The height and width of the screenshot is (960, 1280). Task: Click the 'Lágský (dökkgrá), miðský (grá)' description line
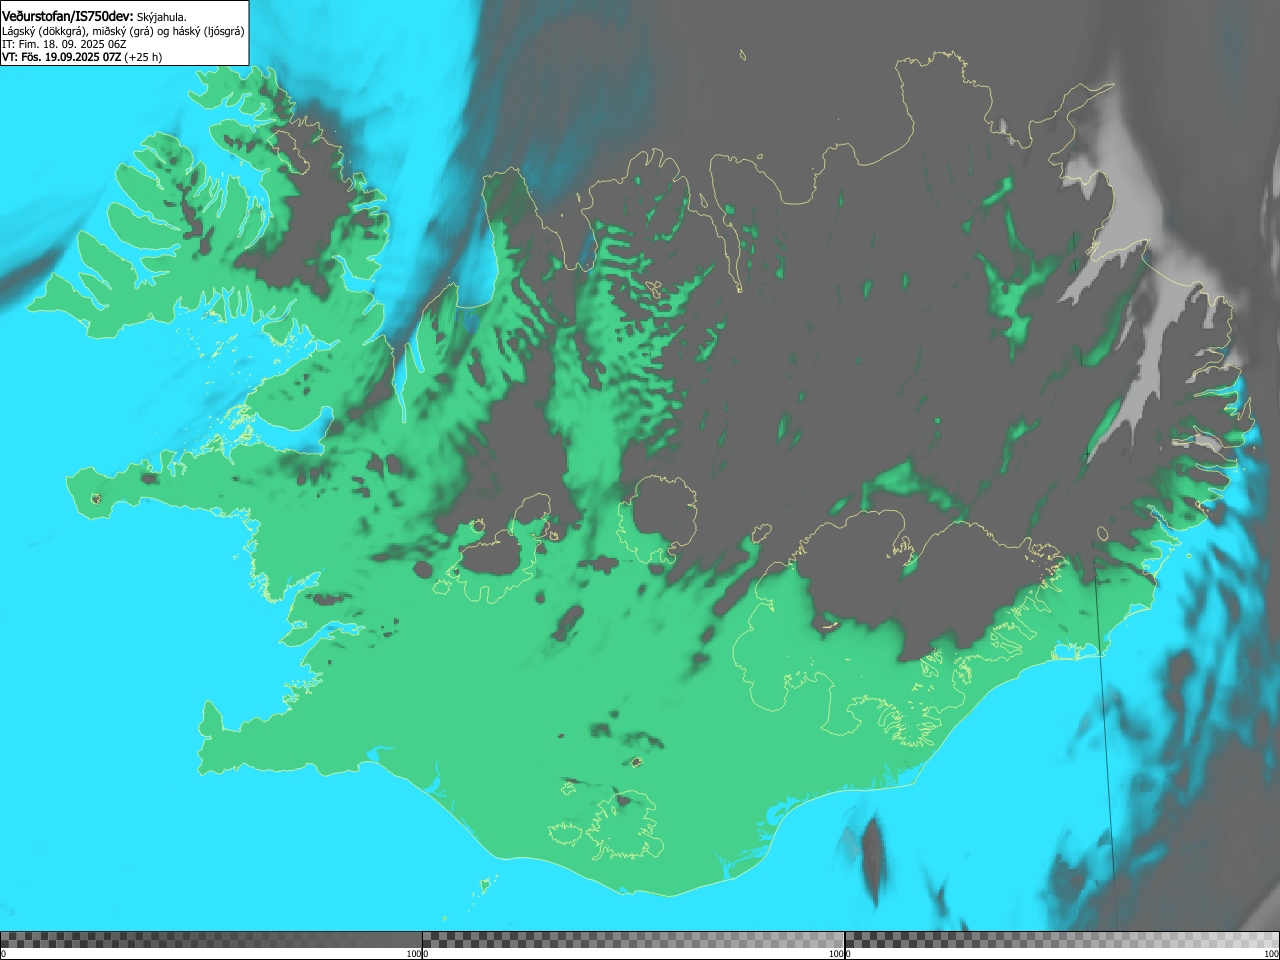[x=123, y=31]
